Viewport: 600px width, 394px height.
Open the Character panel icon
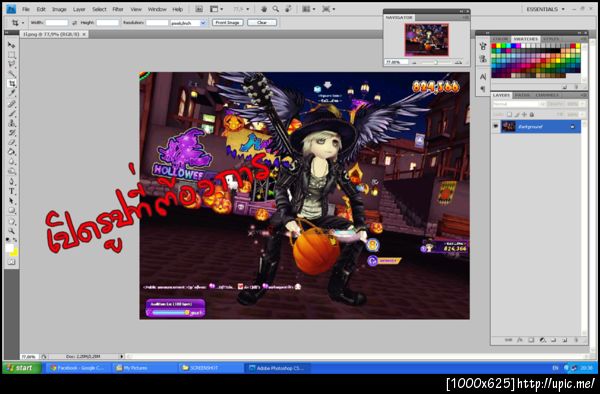click(483, 77)
